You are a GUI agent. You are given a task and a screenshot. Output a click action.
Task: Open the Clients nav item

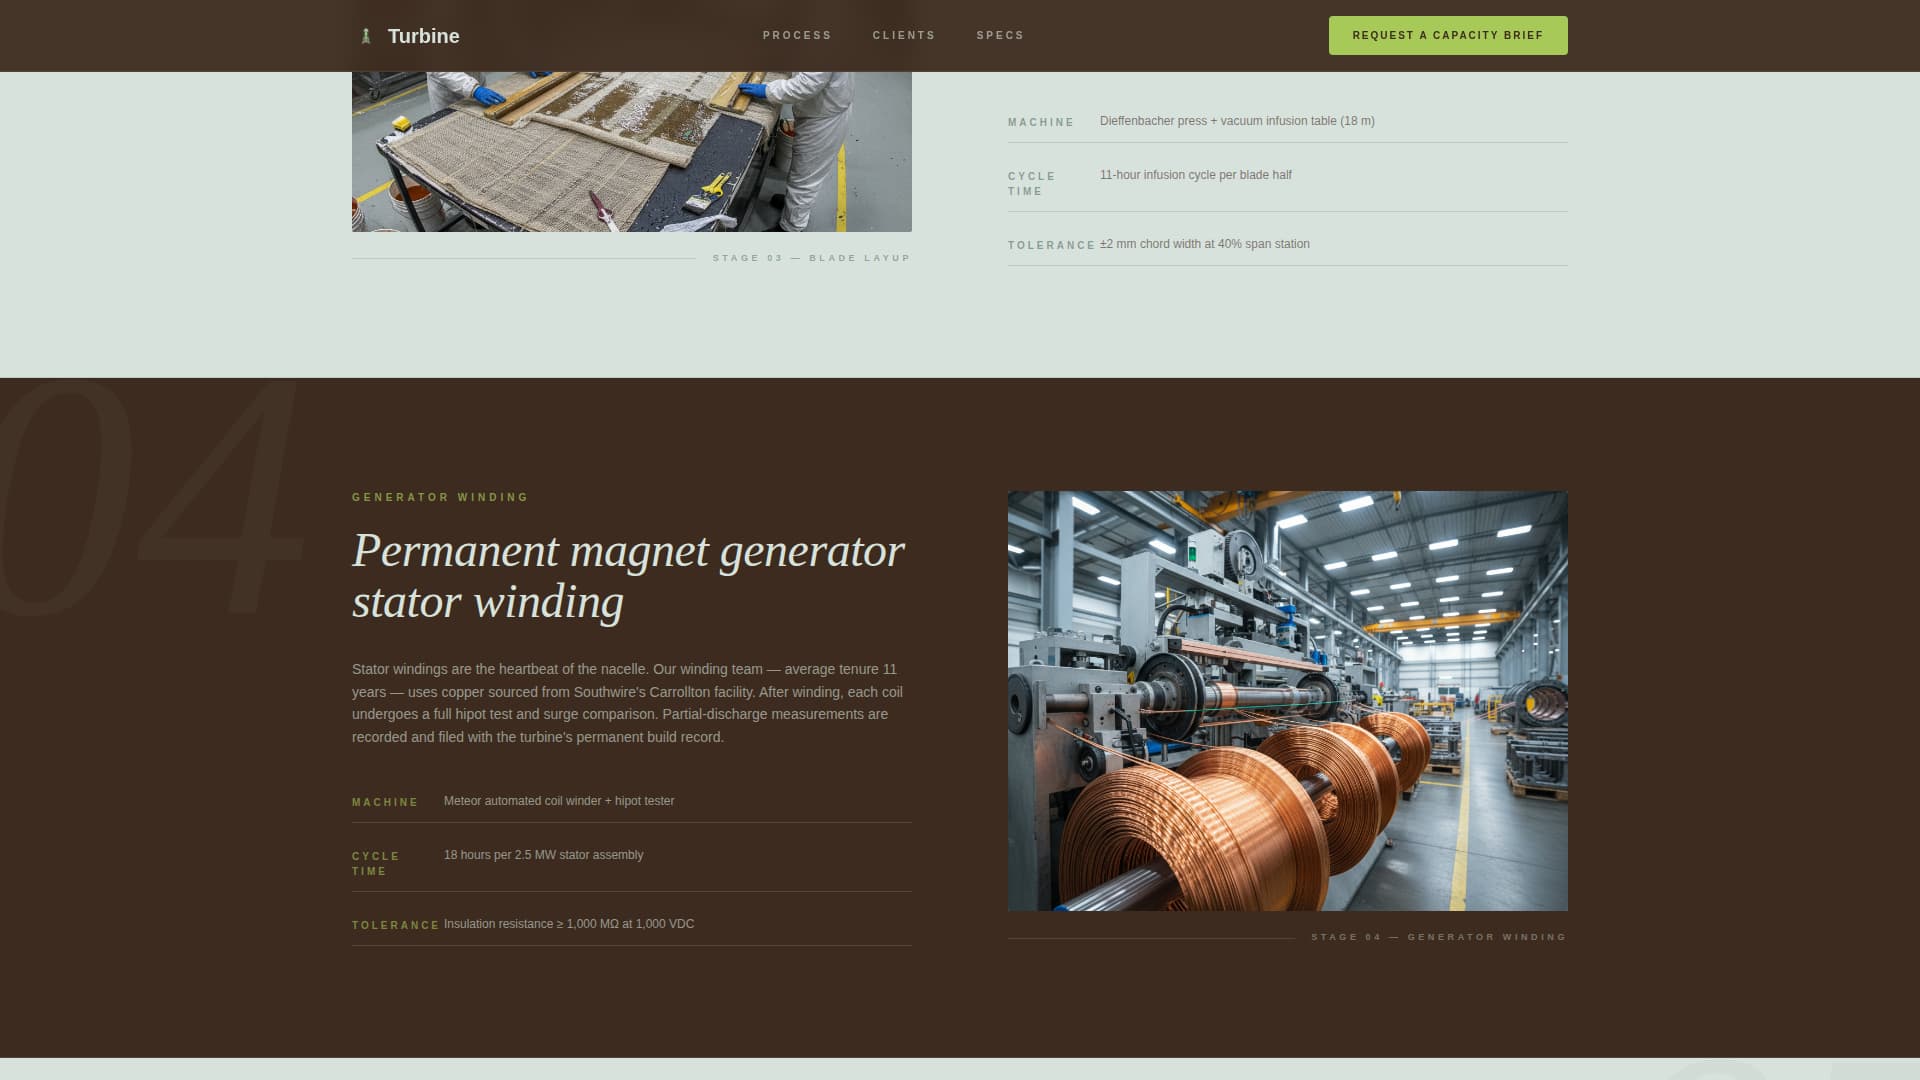coord(904,35)
